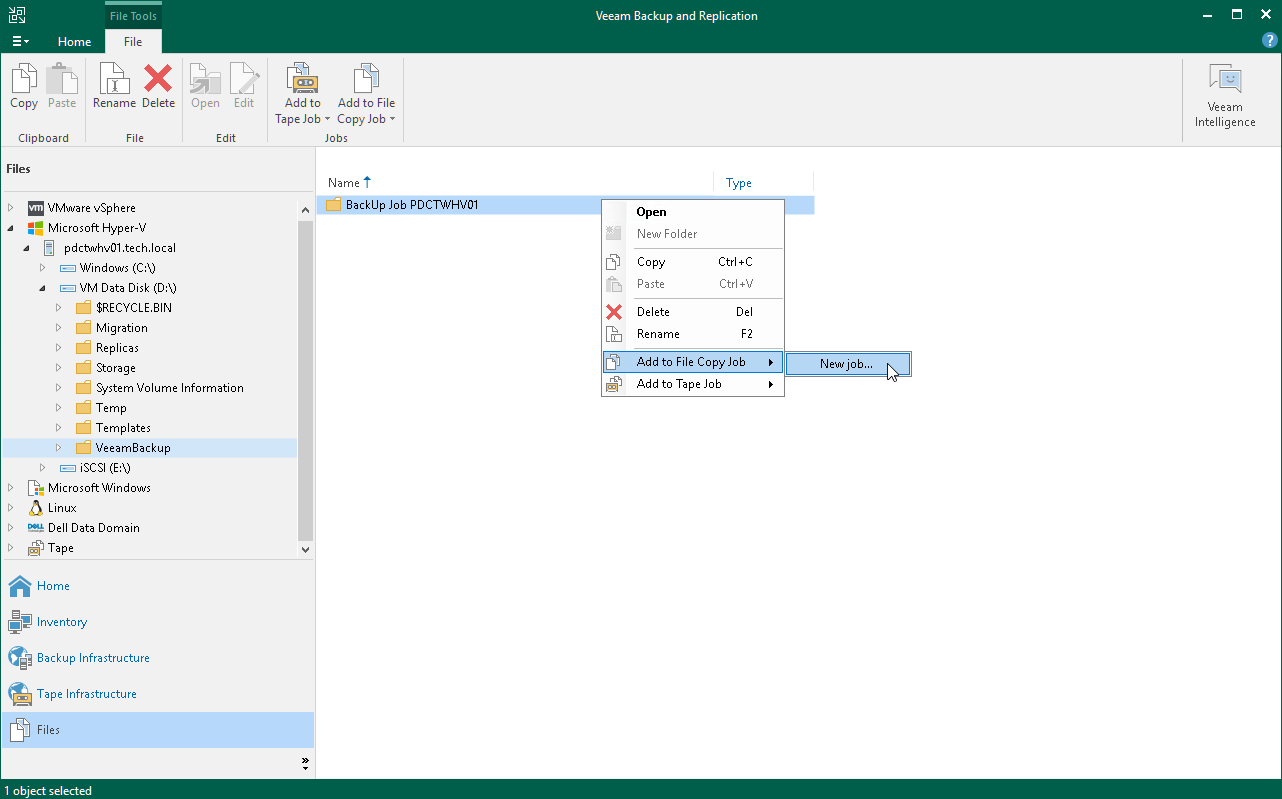1282x799 pixels.
Task: Open the Backup Infrastructure view
Action: [157, 658]
